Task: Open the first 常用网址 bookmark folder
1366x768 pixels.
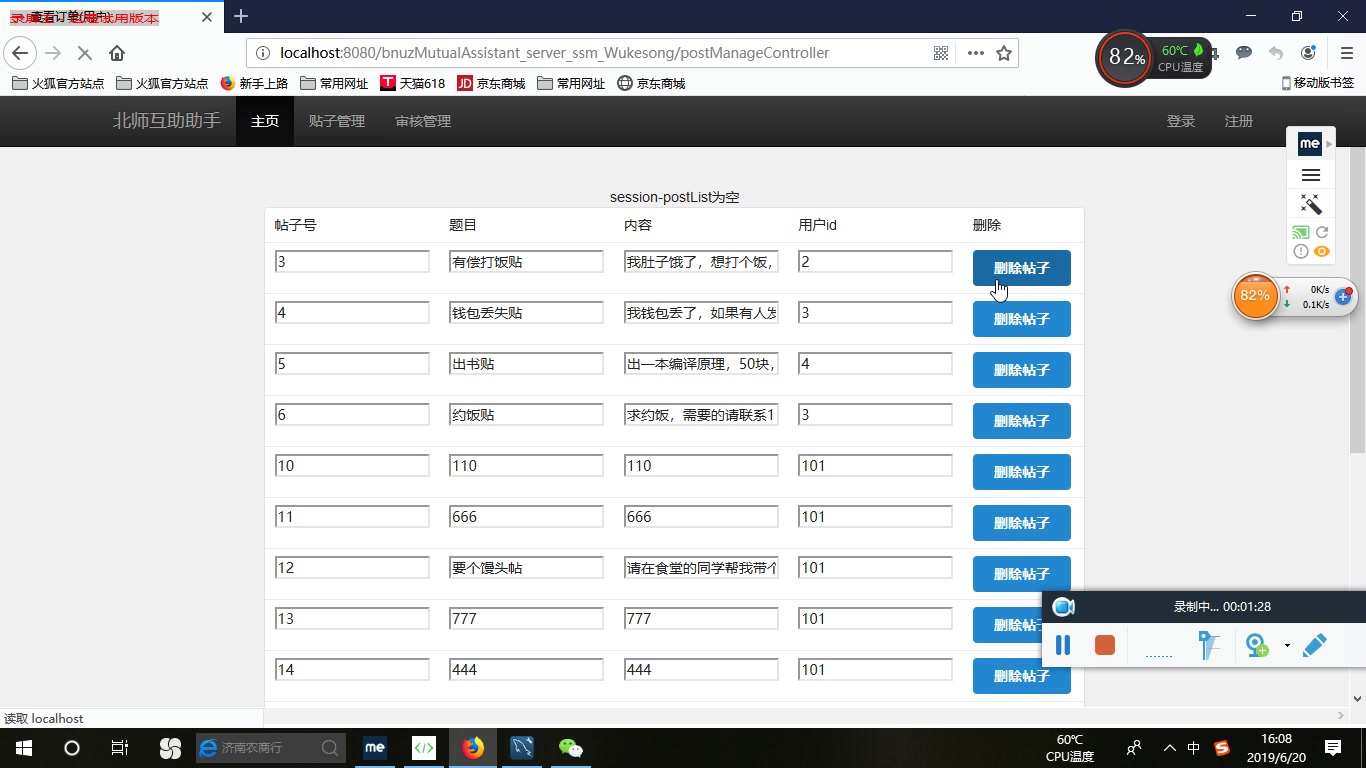Action: [334, 83]
